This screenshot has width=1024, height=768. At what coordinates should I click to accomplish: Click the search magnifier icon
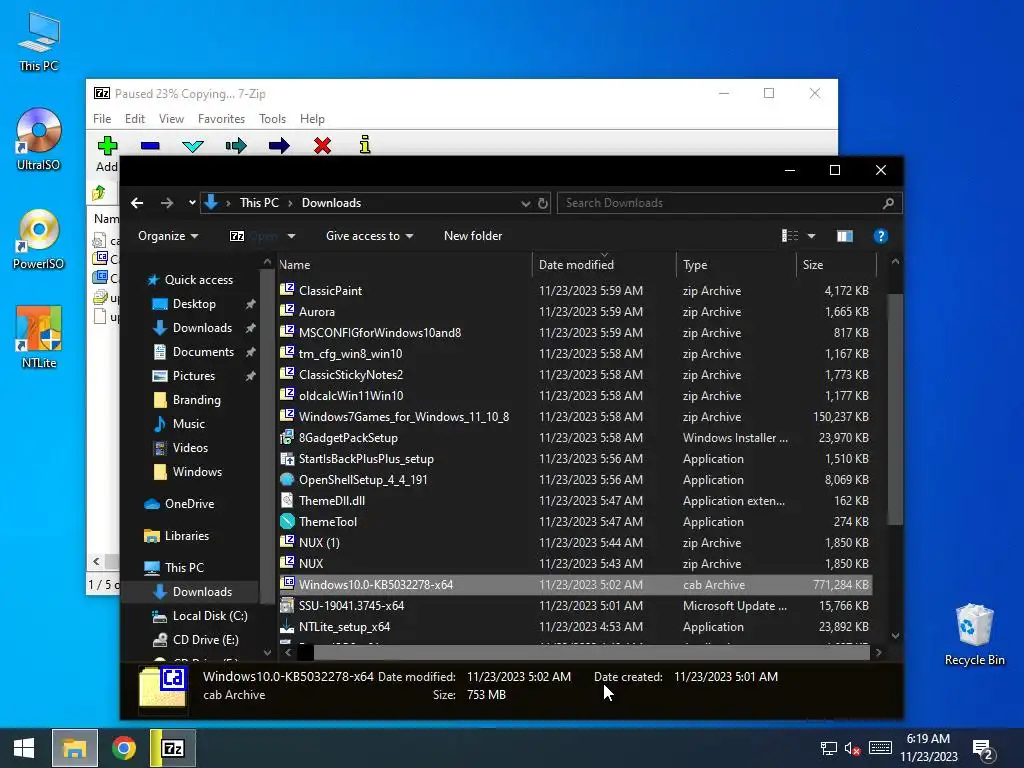pyautogui.click(x=888, y=203)
